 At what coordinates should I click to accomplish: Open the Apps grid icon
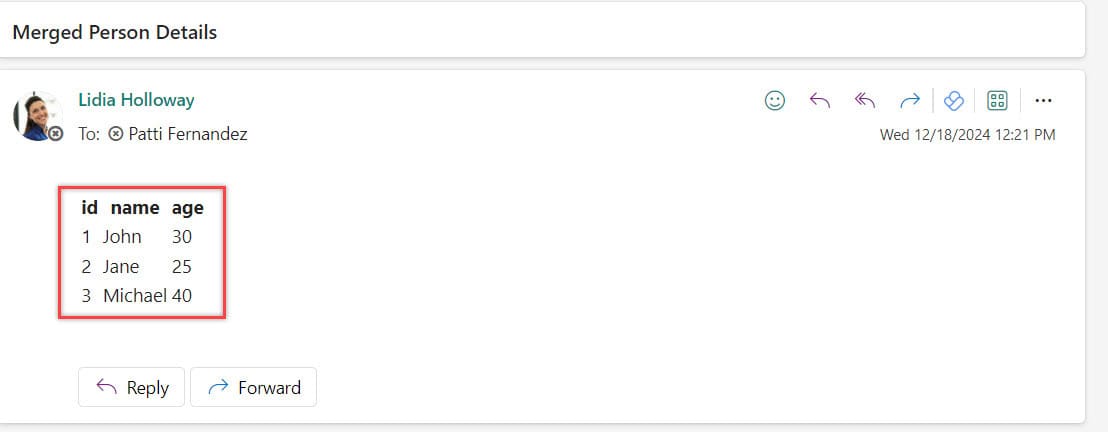click(997, 100)
